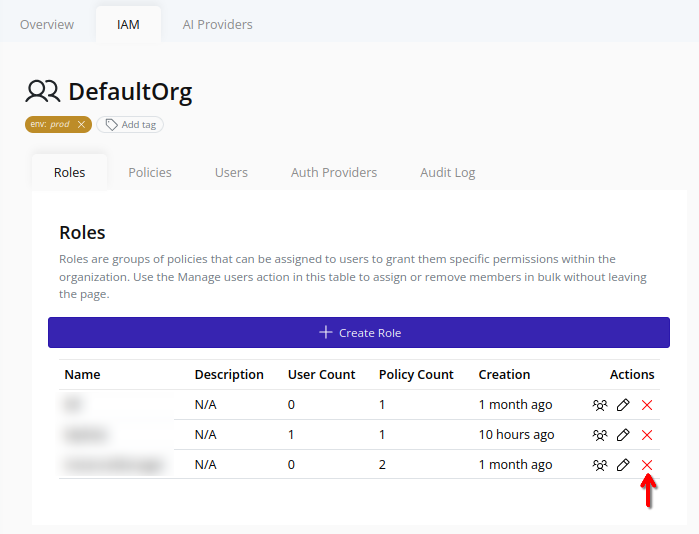Go to the Users sub-tab
The height and width of the screenshot is (534, 699).
click(231, 172)
